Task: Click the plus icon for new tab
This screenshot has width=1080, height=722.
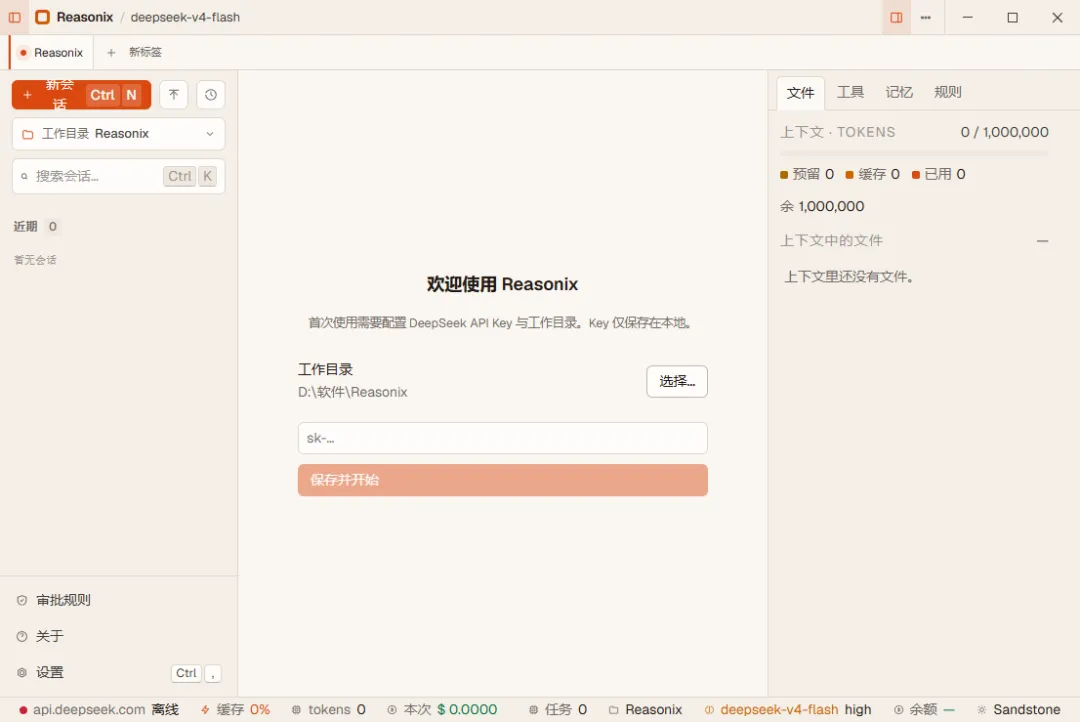Action: point(111,52)
